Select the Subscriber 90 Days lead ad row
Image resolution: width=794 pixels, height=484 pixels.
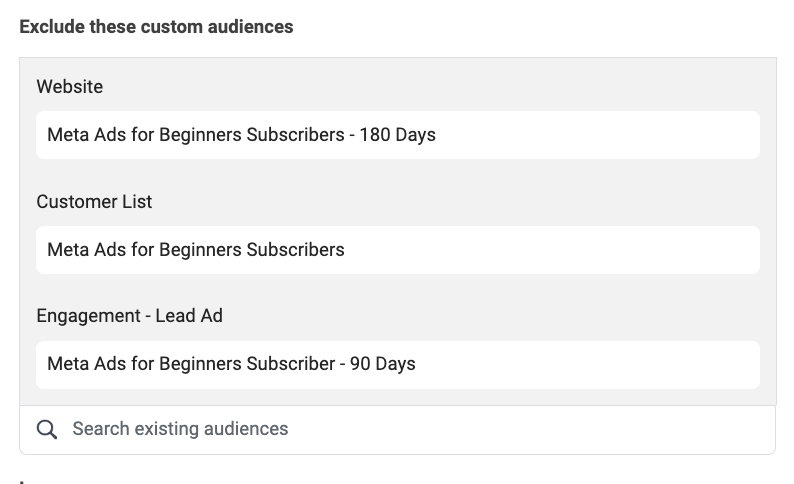(x=398, y=365)
